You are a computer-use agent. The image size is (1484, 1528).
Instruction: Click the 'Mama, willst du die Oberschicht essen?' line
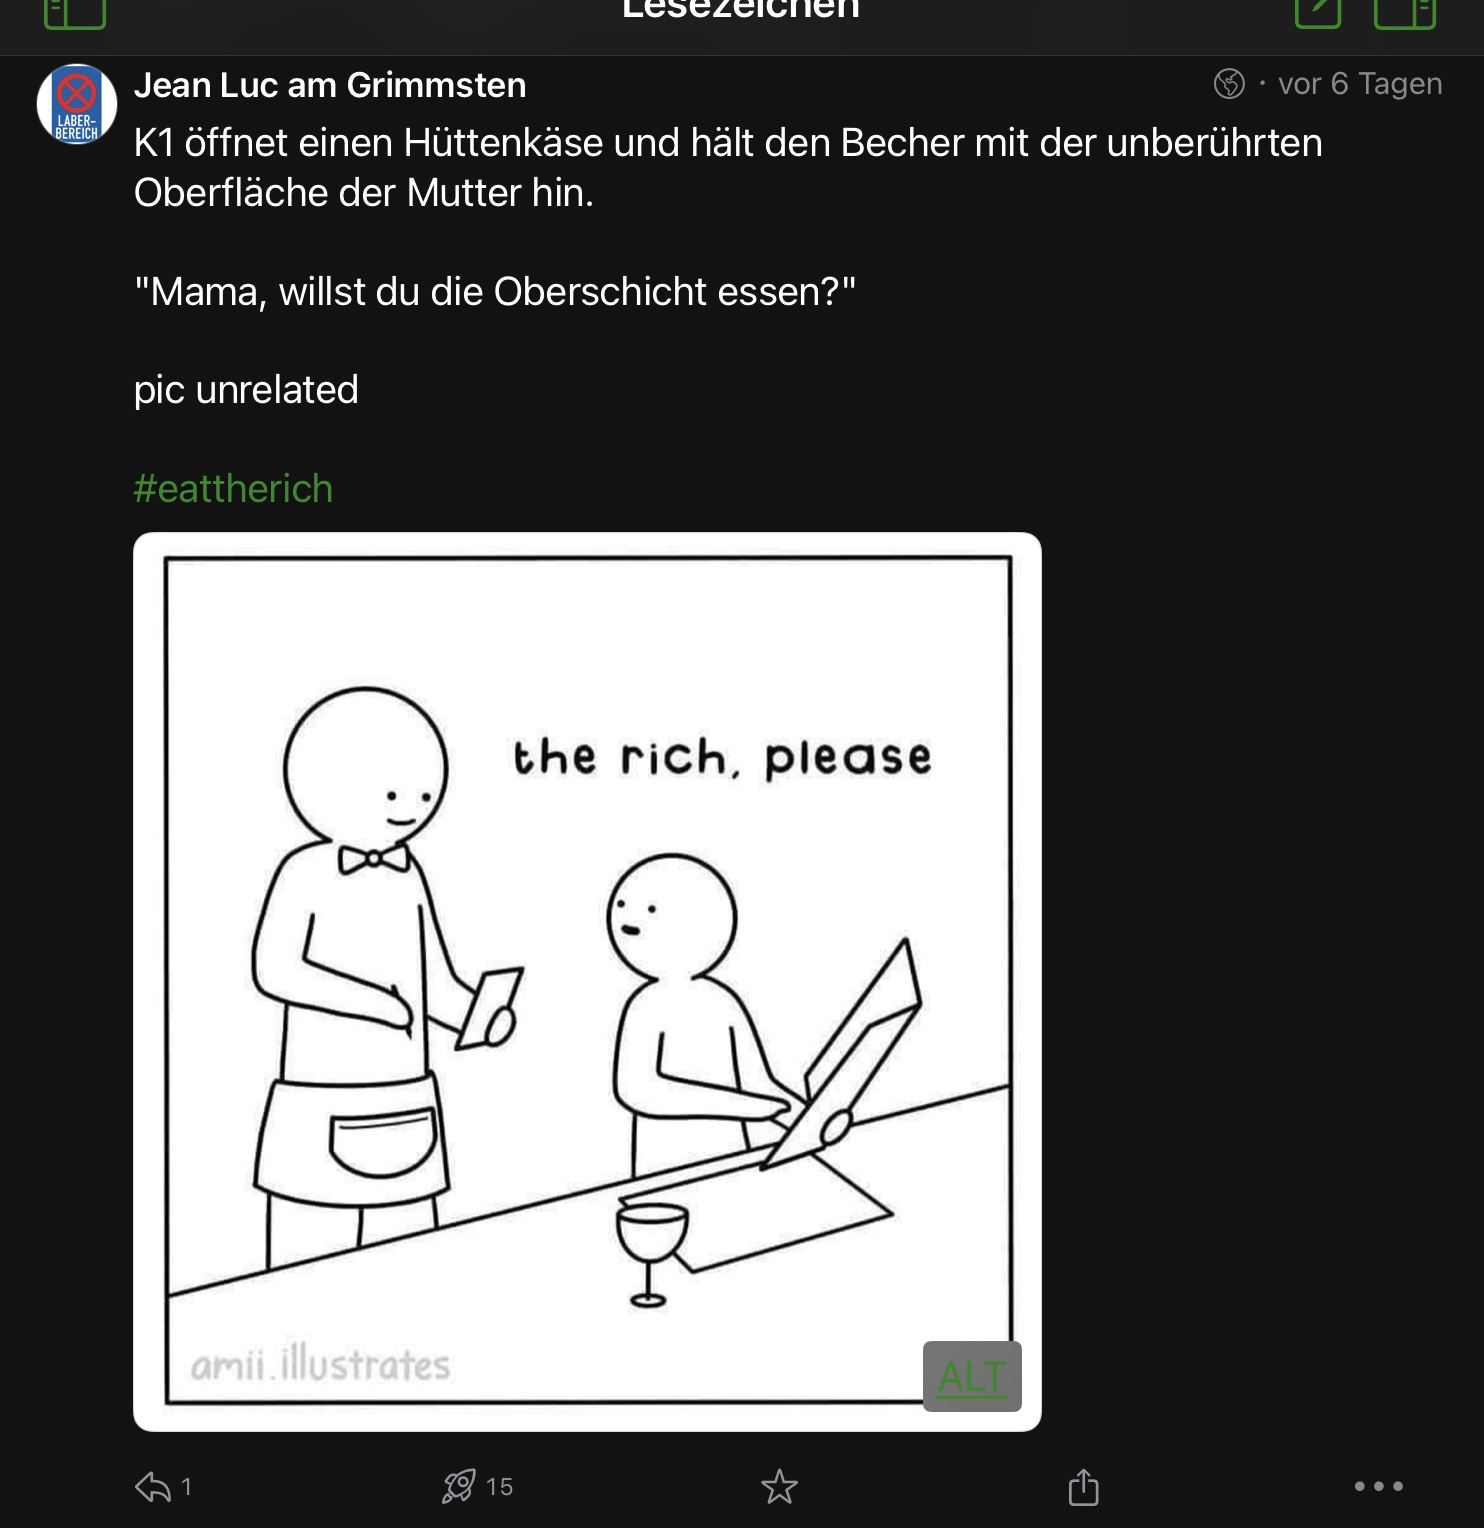click(x=495, y=292)
